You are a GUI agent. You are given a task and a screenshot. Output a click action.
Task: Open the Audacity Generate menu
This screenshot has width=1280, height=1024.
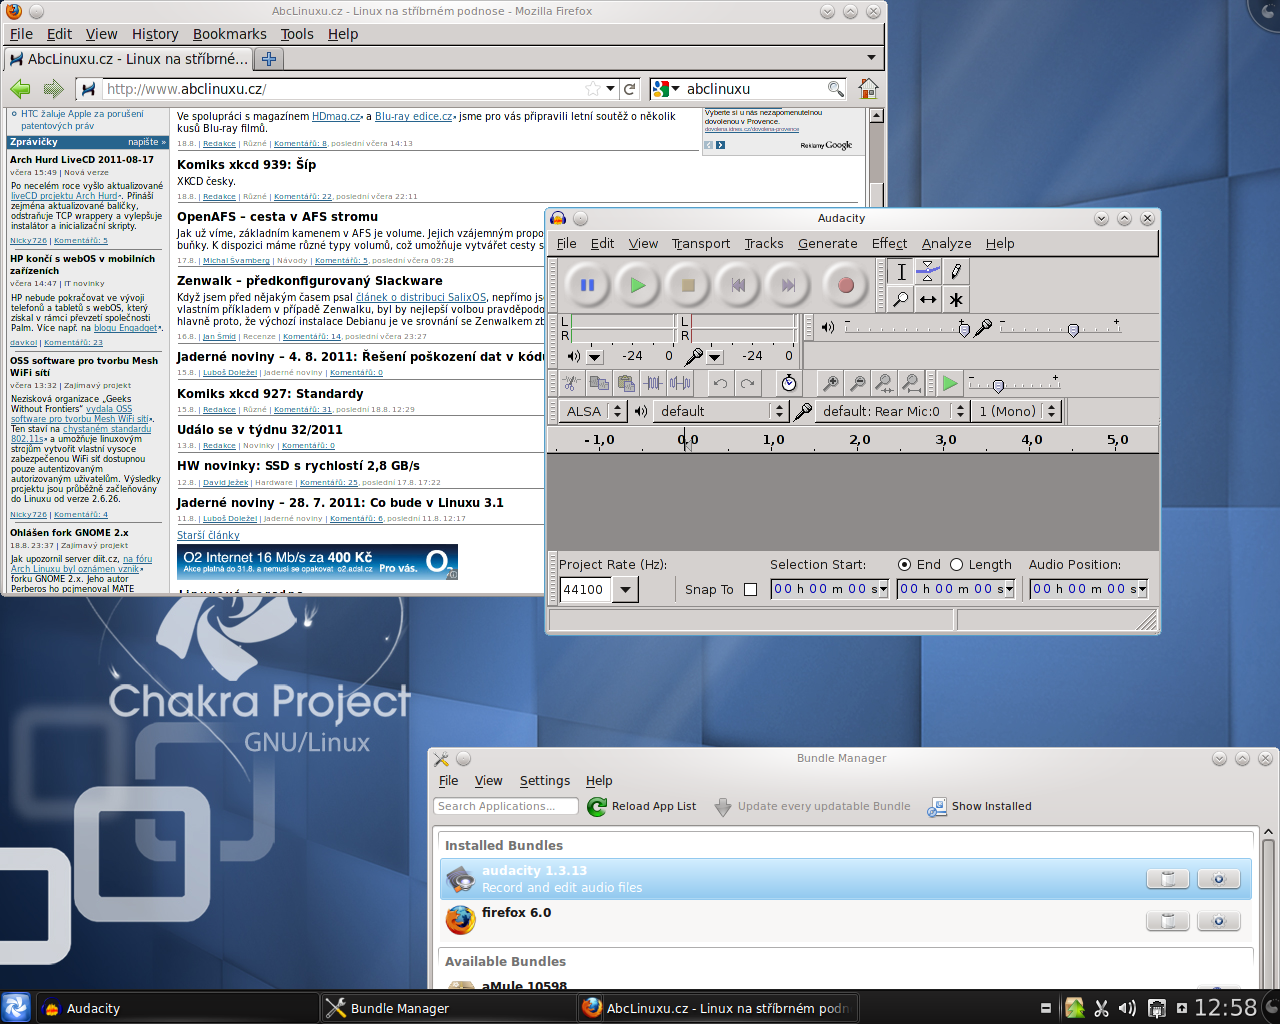click(x=827, y=243)
